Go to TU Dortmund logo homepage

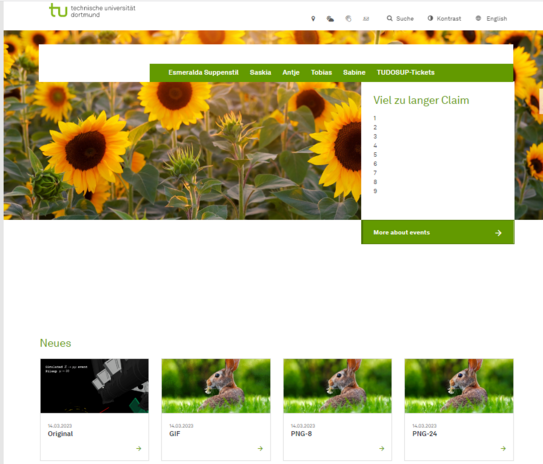coord(92,11)
